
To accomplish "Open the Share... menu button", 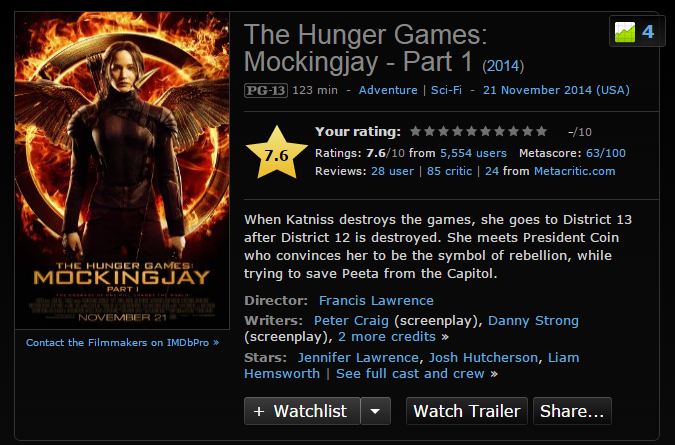I will 572,411.
